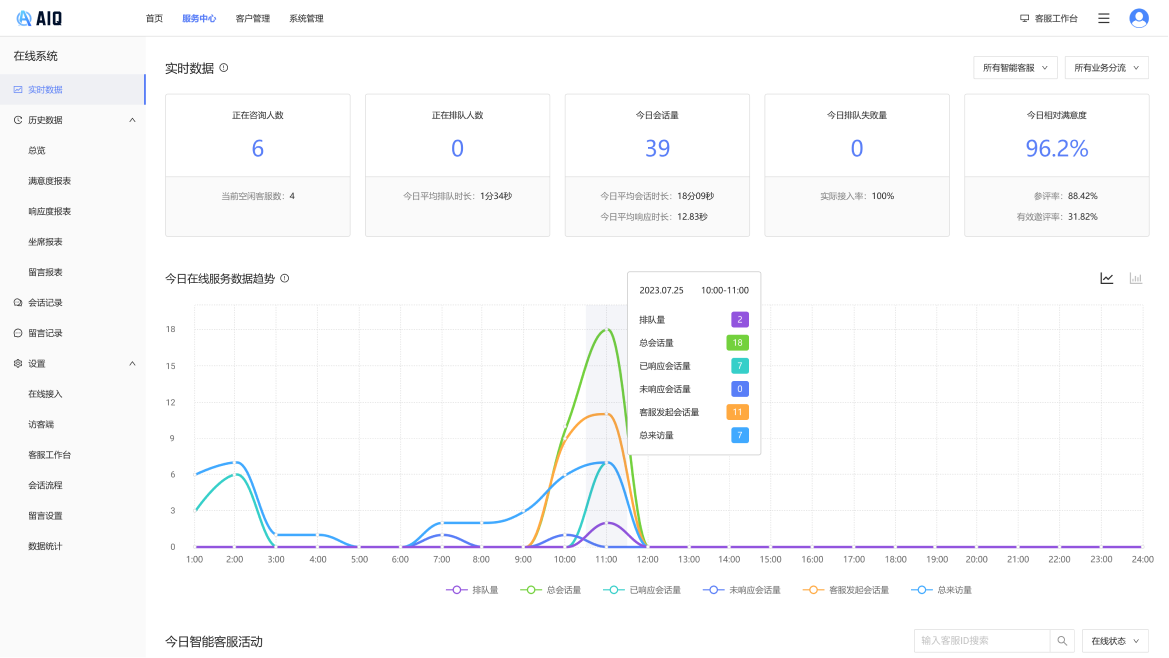Open 系统管理 in top navigation
Viewport: 1169px width, 658px height.
(306, 19)
